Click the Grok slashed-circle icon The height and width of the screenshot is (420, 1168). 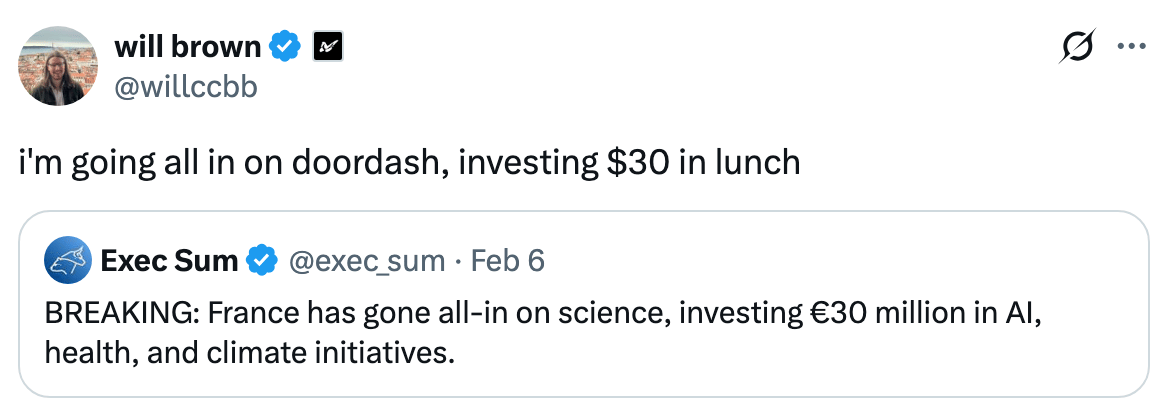(1079, 47)
